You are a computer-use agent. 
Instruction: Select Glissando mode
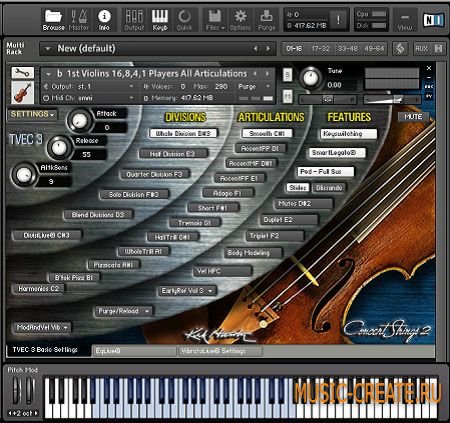329,188
